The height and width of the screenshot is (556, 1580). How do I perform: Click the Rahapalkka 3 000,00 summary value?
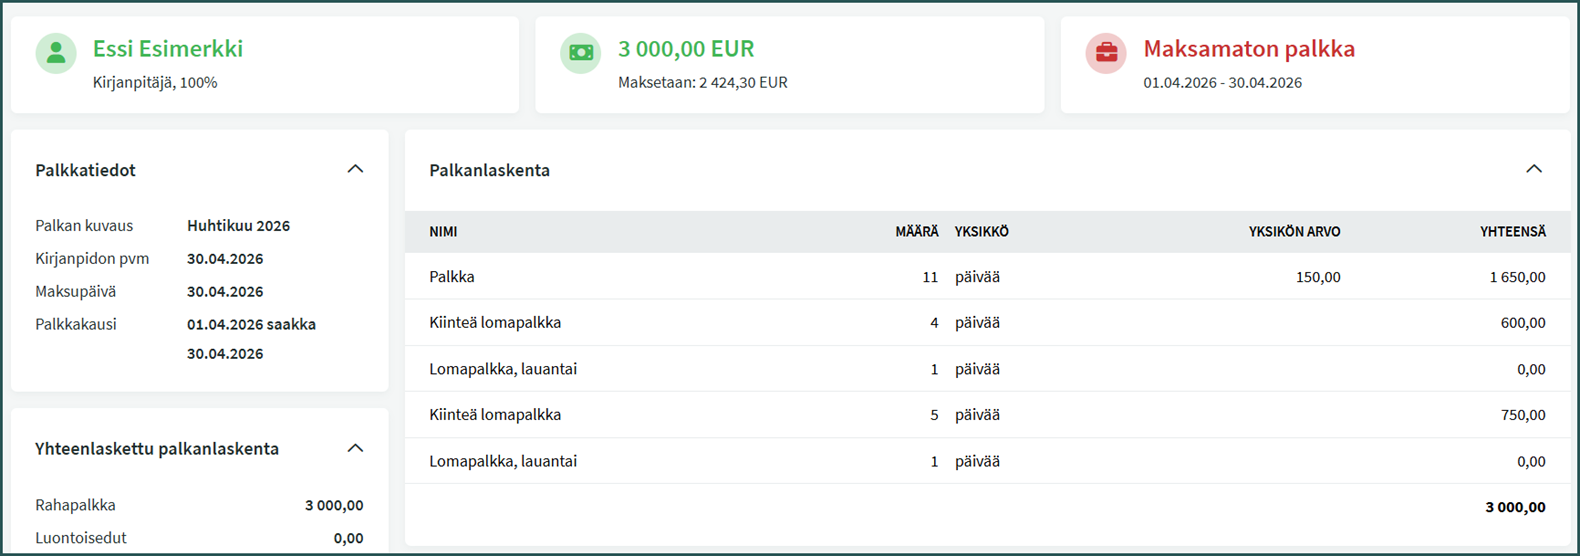(x=334, y=506)
